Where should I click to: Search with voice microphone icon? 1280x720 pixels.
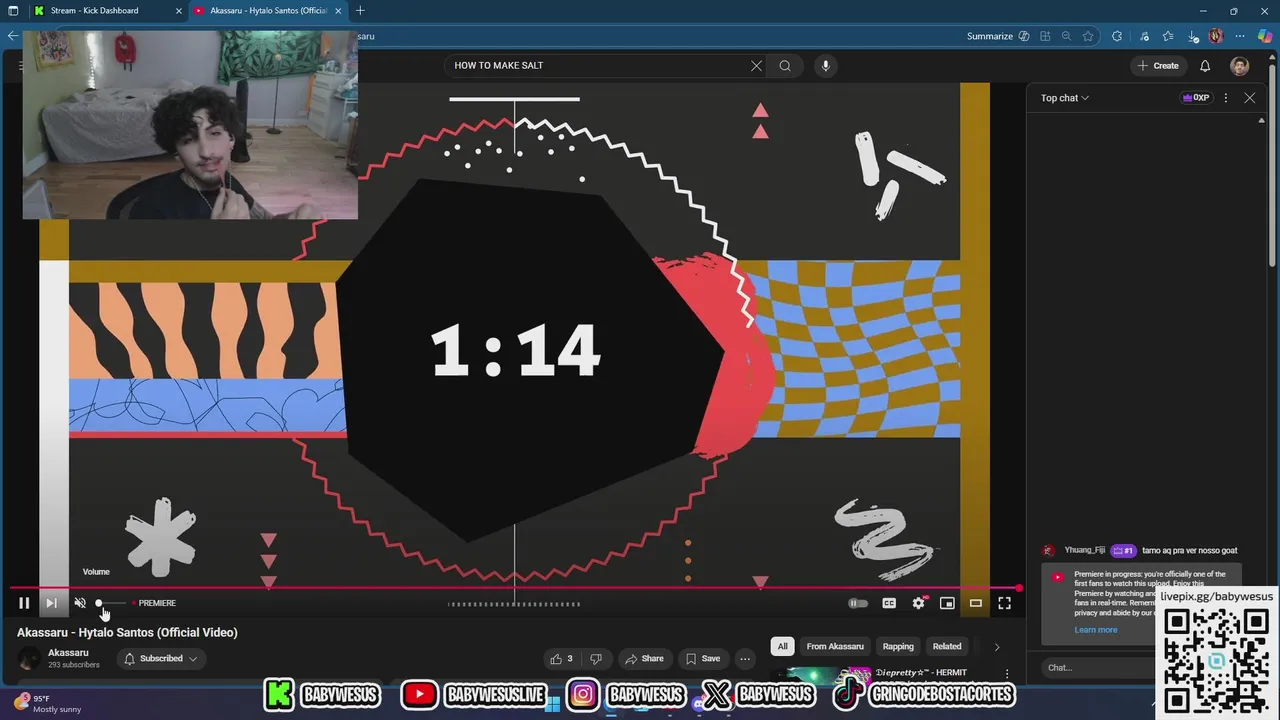tap(825, 66)
